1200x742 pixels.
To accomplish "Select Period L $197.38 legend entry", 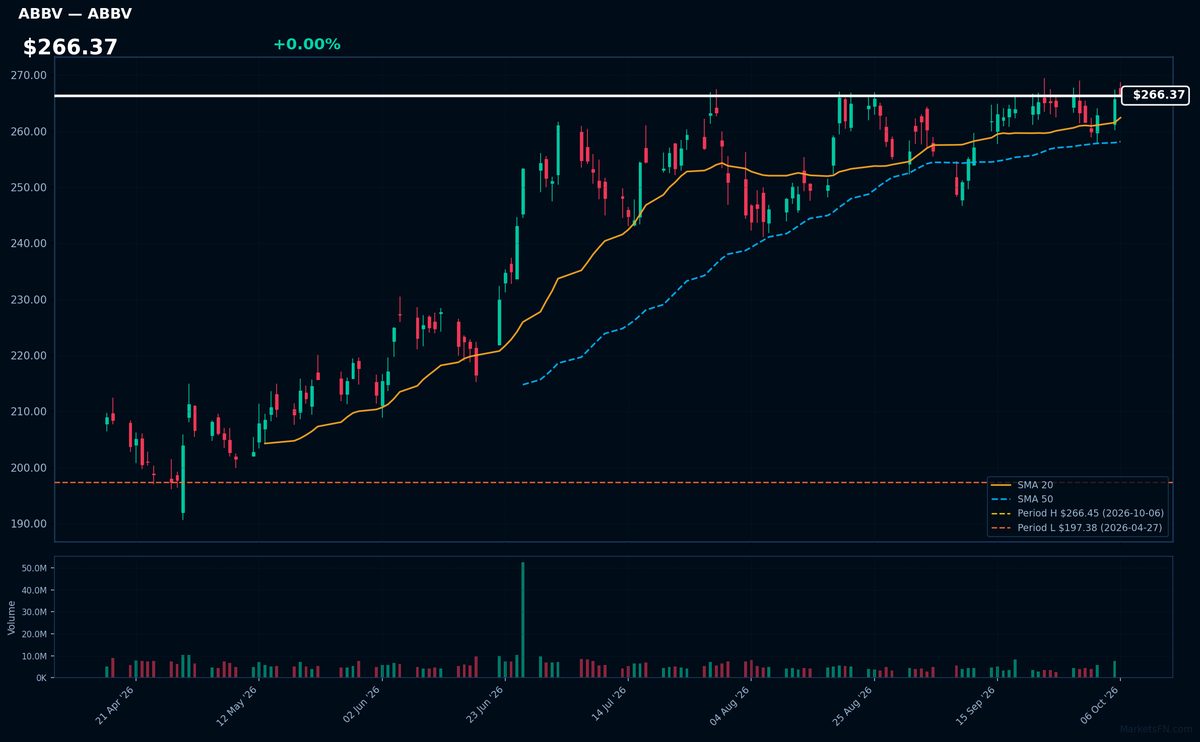I will coord(1076,527).
